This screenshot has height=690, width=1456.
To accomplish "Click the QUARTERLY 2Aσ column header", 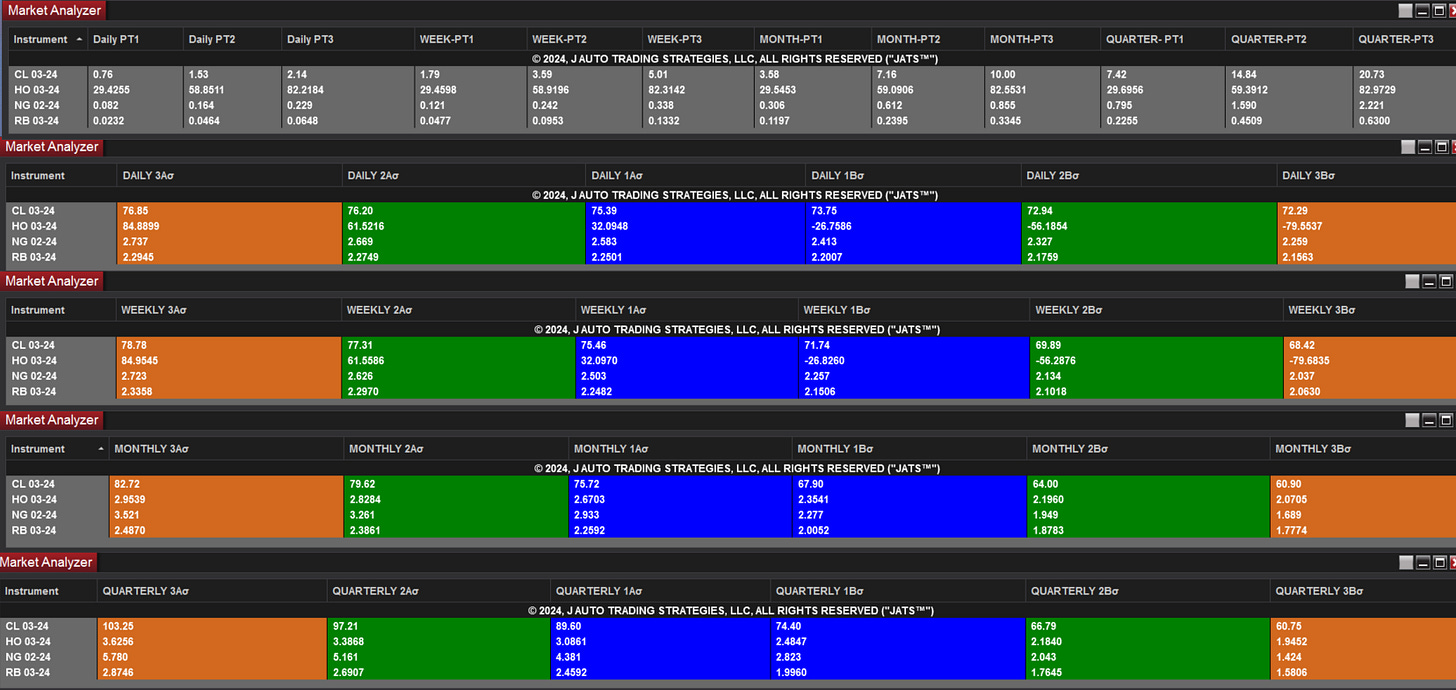I will (438, 591).
